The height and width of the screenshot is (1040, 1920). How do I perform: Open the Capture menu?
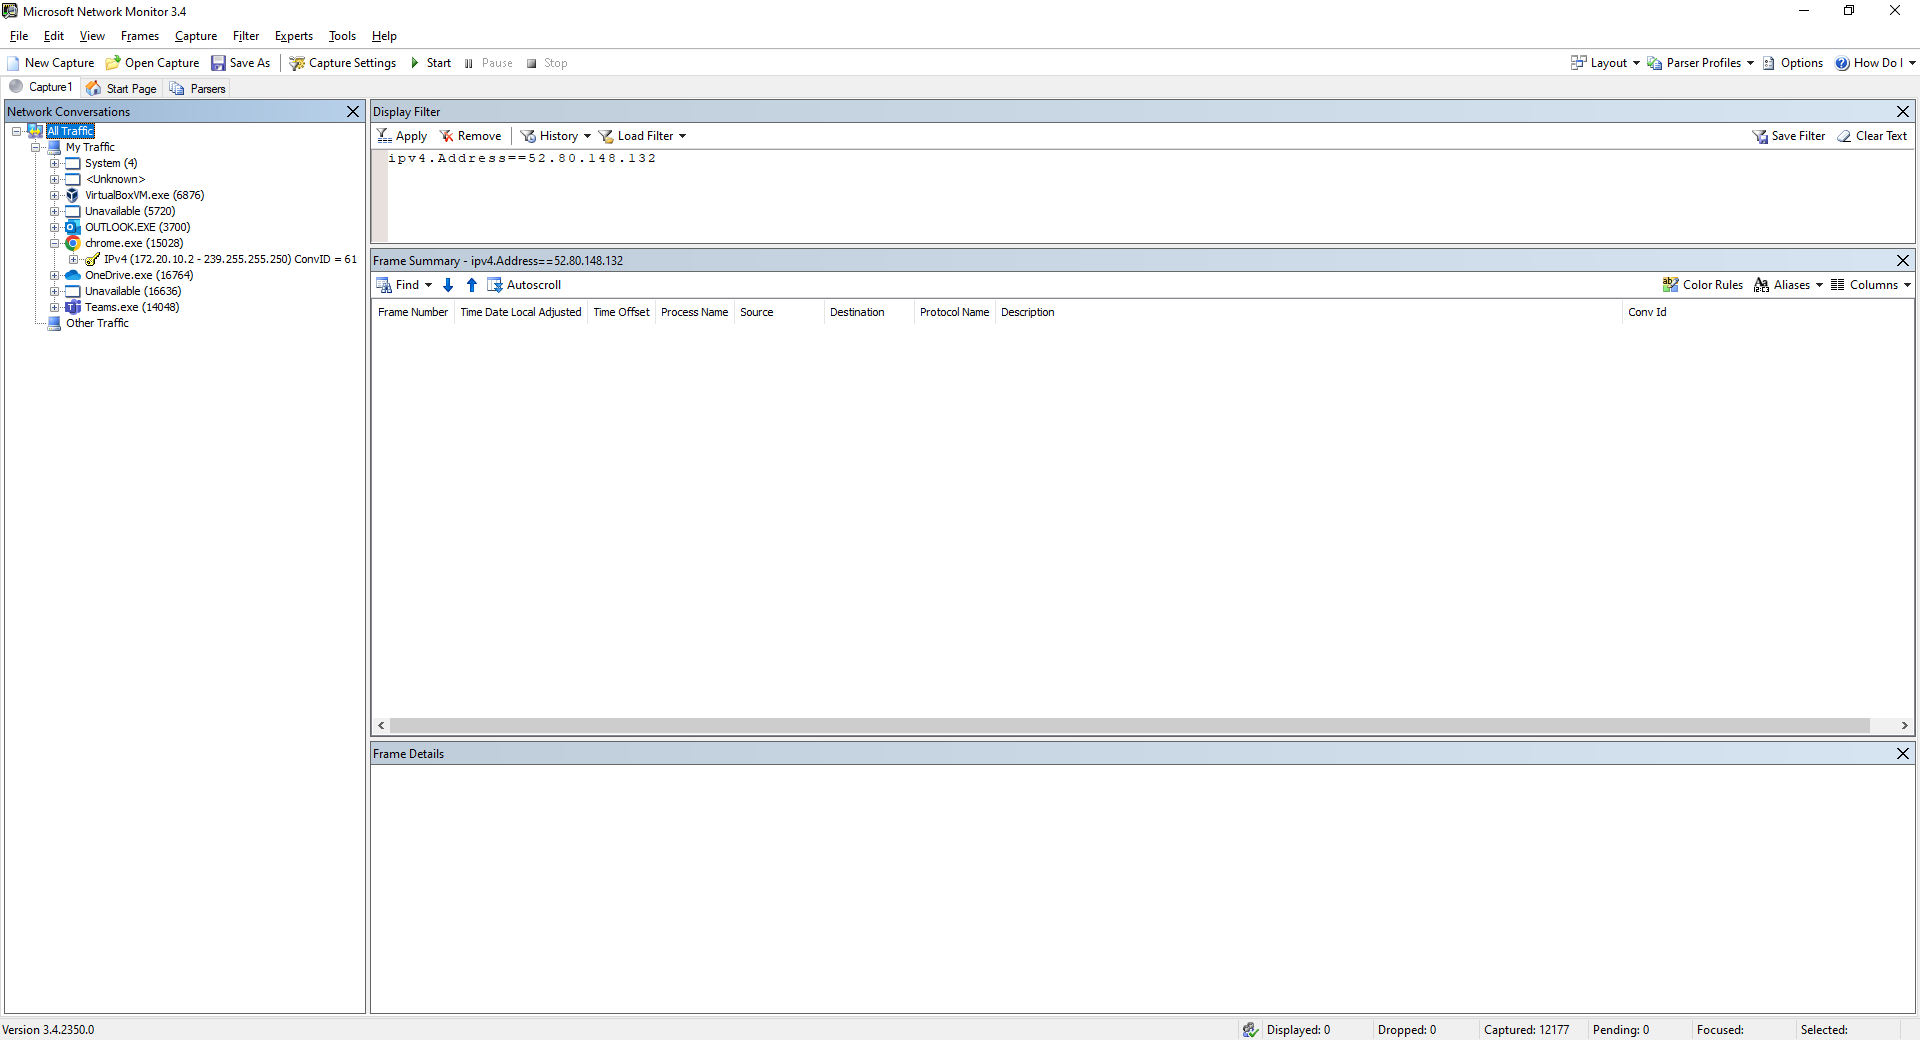(195, 36)
